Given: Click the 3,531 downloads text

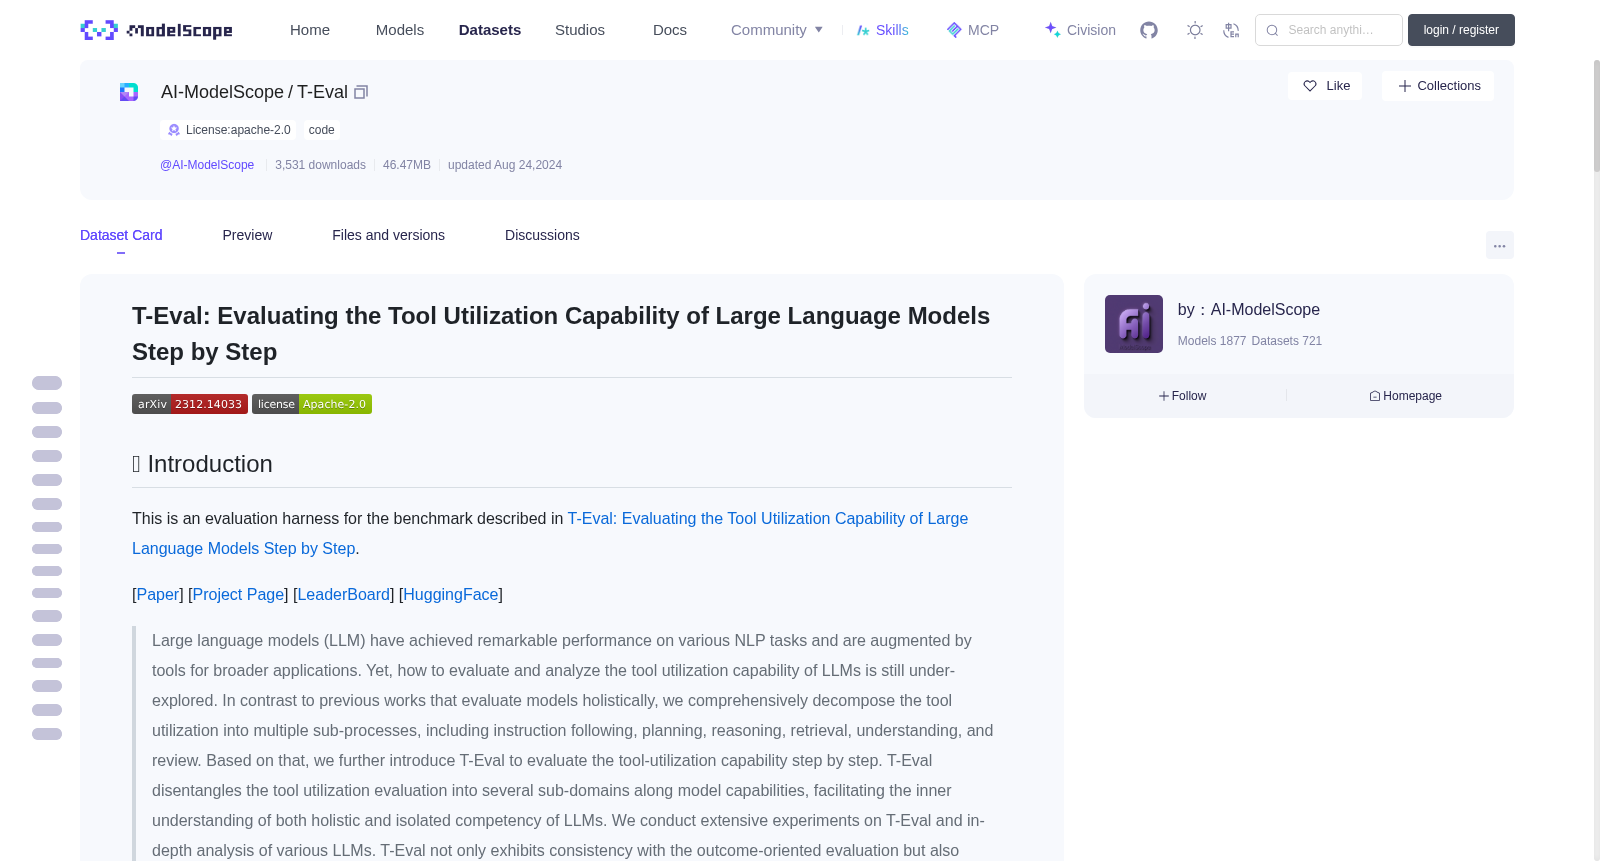Looking at the screenshot, I should click(x=320, y=165).
